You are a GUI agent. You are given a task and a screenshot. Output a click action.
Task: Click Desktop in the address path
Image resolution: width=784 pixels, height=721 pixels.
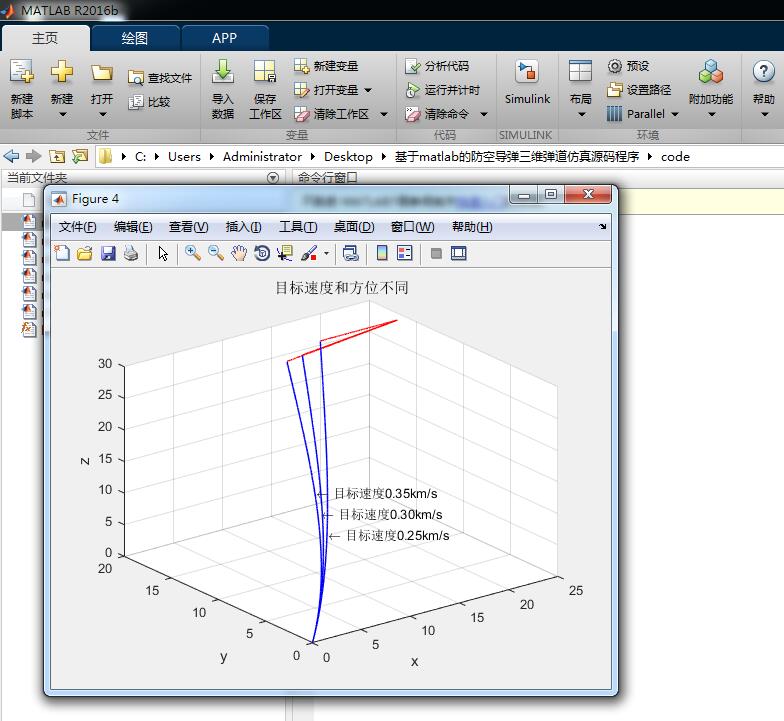tap(348, 157)
